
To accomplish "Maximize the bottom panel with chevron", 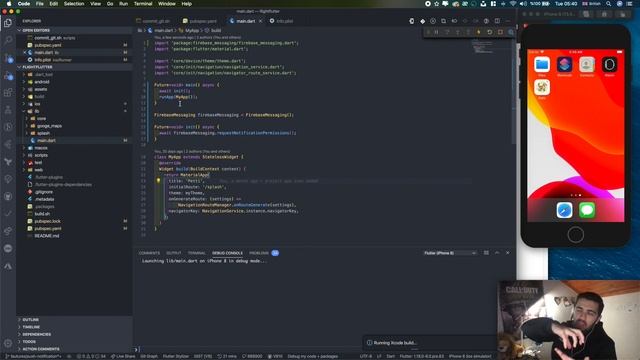I will [497, 253].
